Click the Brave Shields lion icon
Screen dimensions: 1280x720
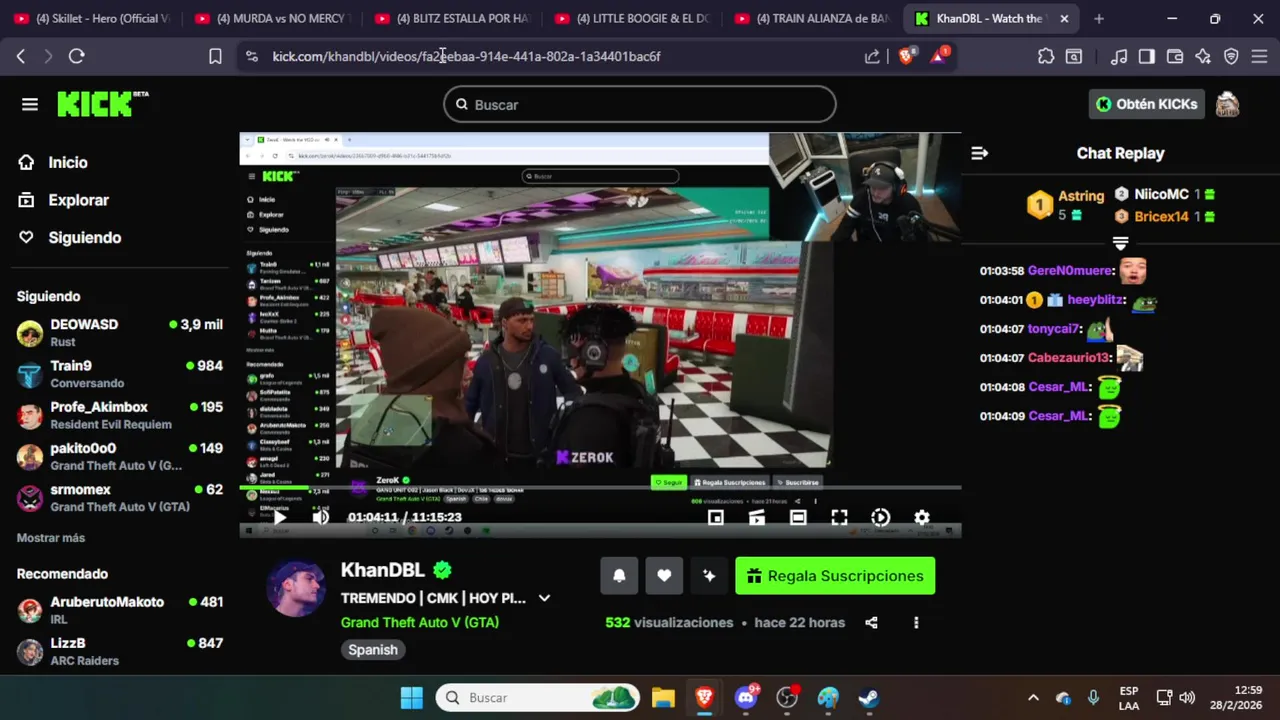tap(906, 57)
